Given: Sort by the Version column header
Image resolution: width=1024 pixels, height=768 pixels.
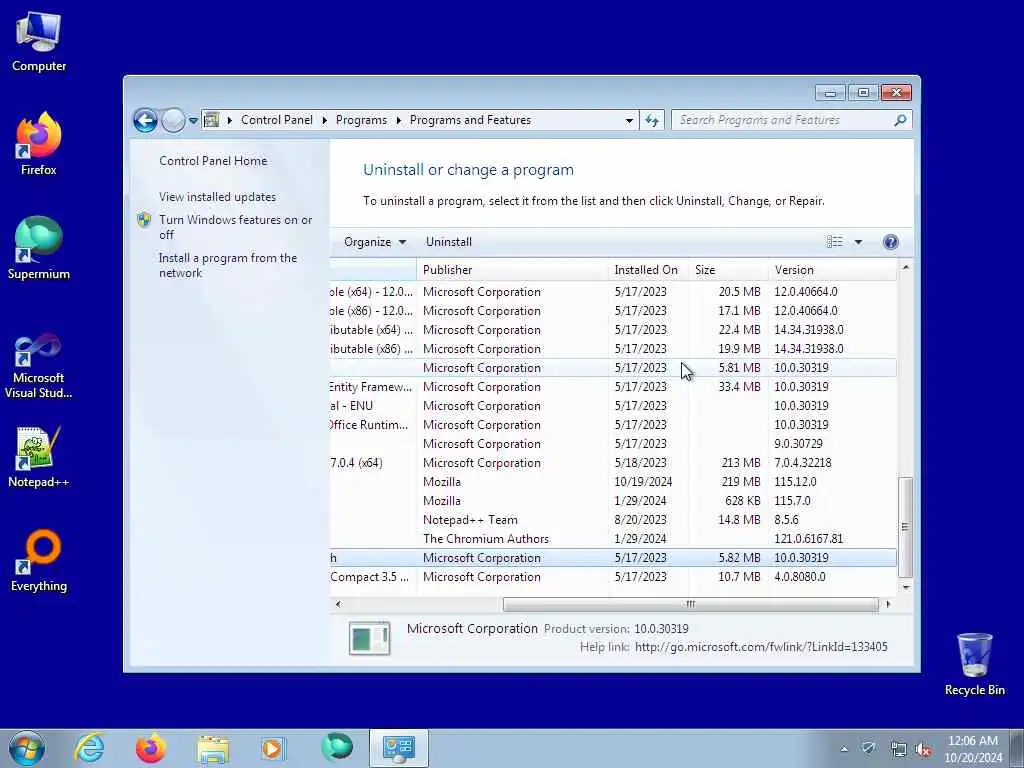Looking at the screenshot, I should pyautogui.click(x=833, y=270).
